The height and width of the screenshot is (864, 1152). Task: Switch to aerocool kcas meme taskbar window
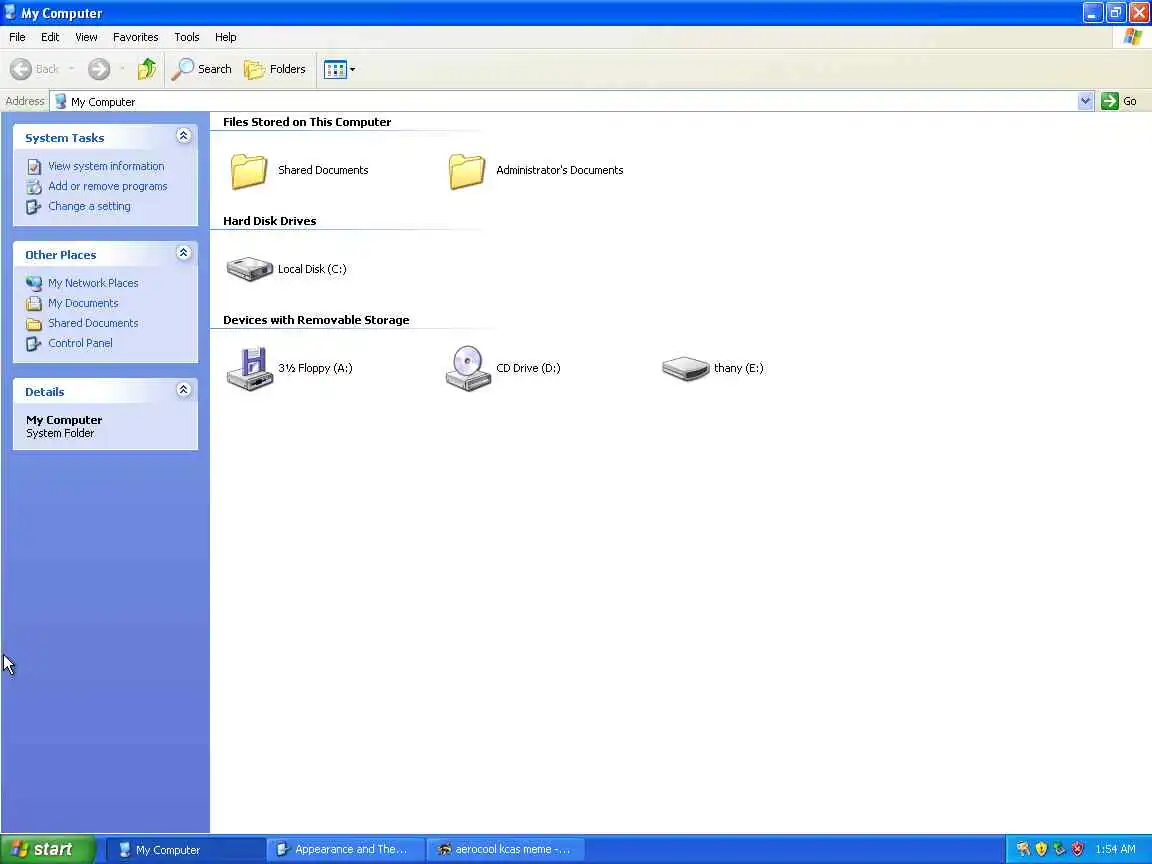[x=505, y=849]
